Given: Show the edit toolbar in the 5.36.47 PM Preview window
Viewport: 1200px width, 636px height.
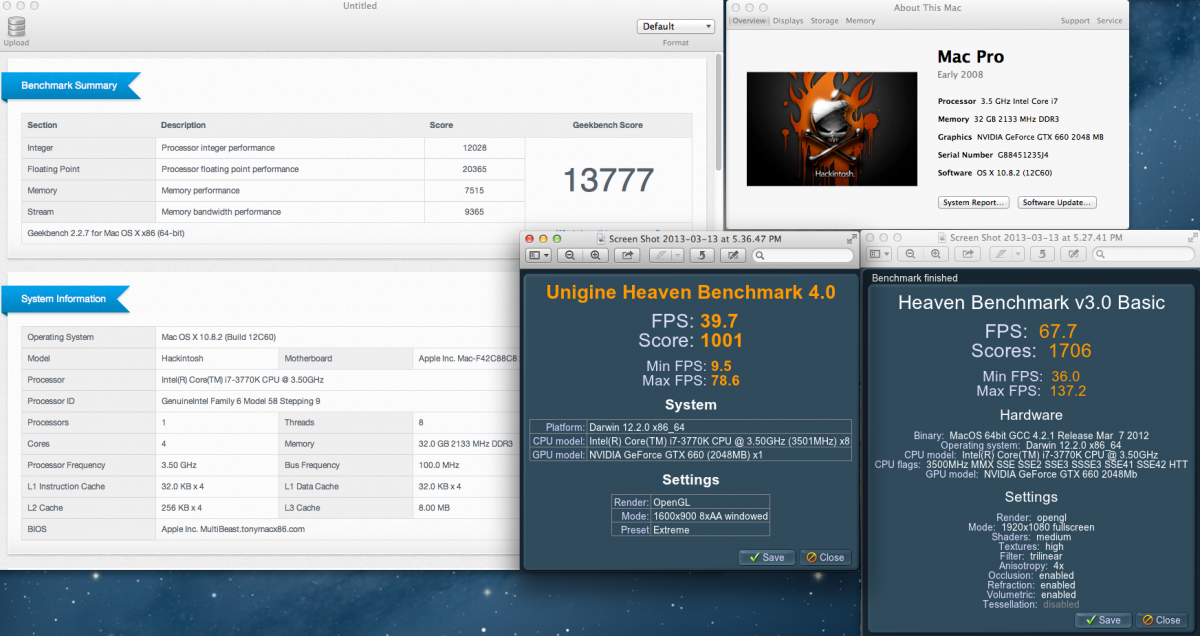Looking at the screenshot, I should (734, 255).
